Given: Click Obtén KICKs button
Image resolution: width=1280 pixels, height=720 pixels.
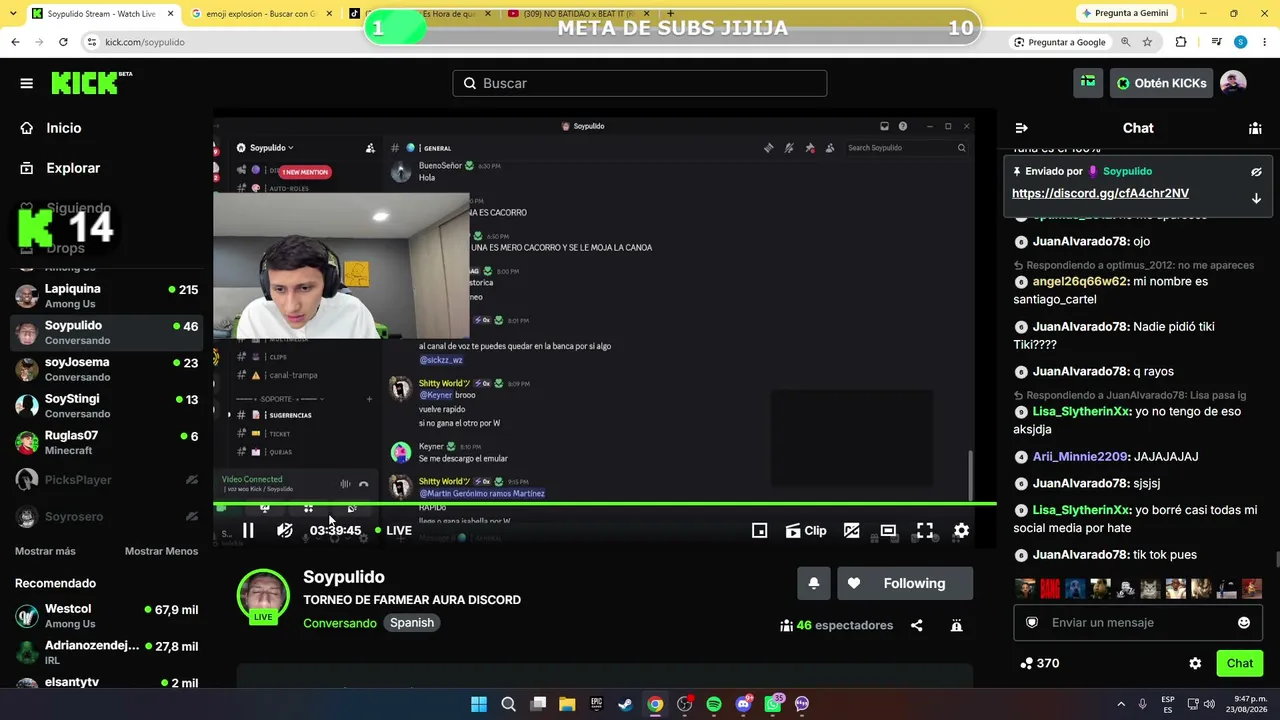Looking at the screenshot, I should pos(1161,83).
